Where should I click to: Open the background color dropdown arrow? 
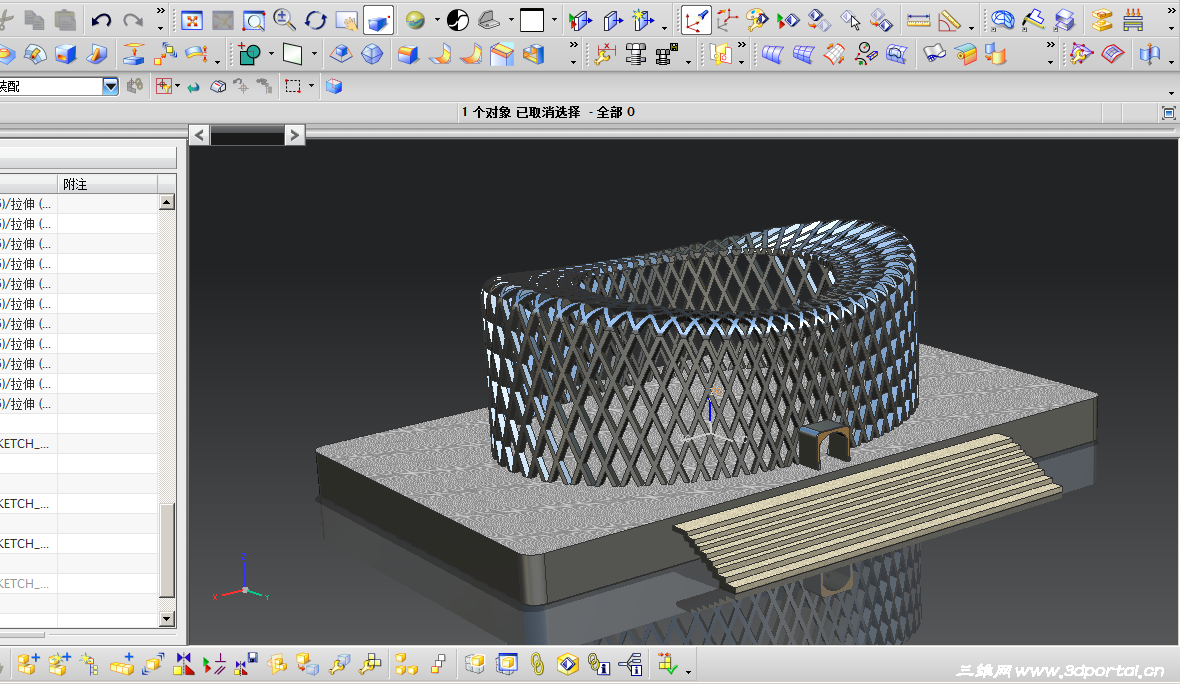555,20
